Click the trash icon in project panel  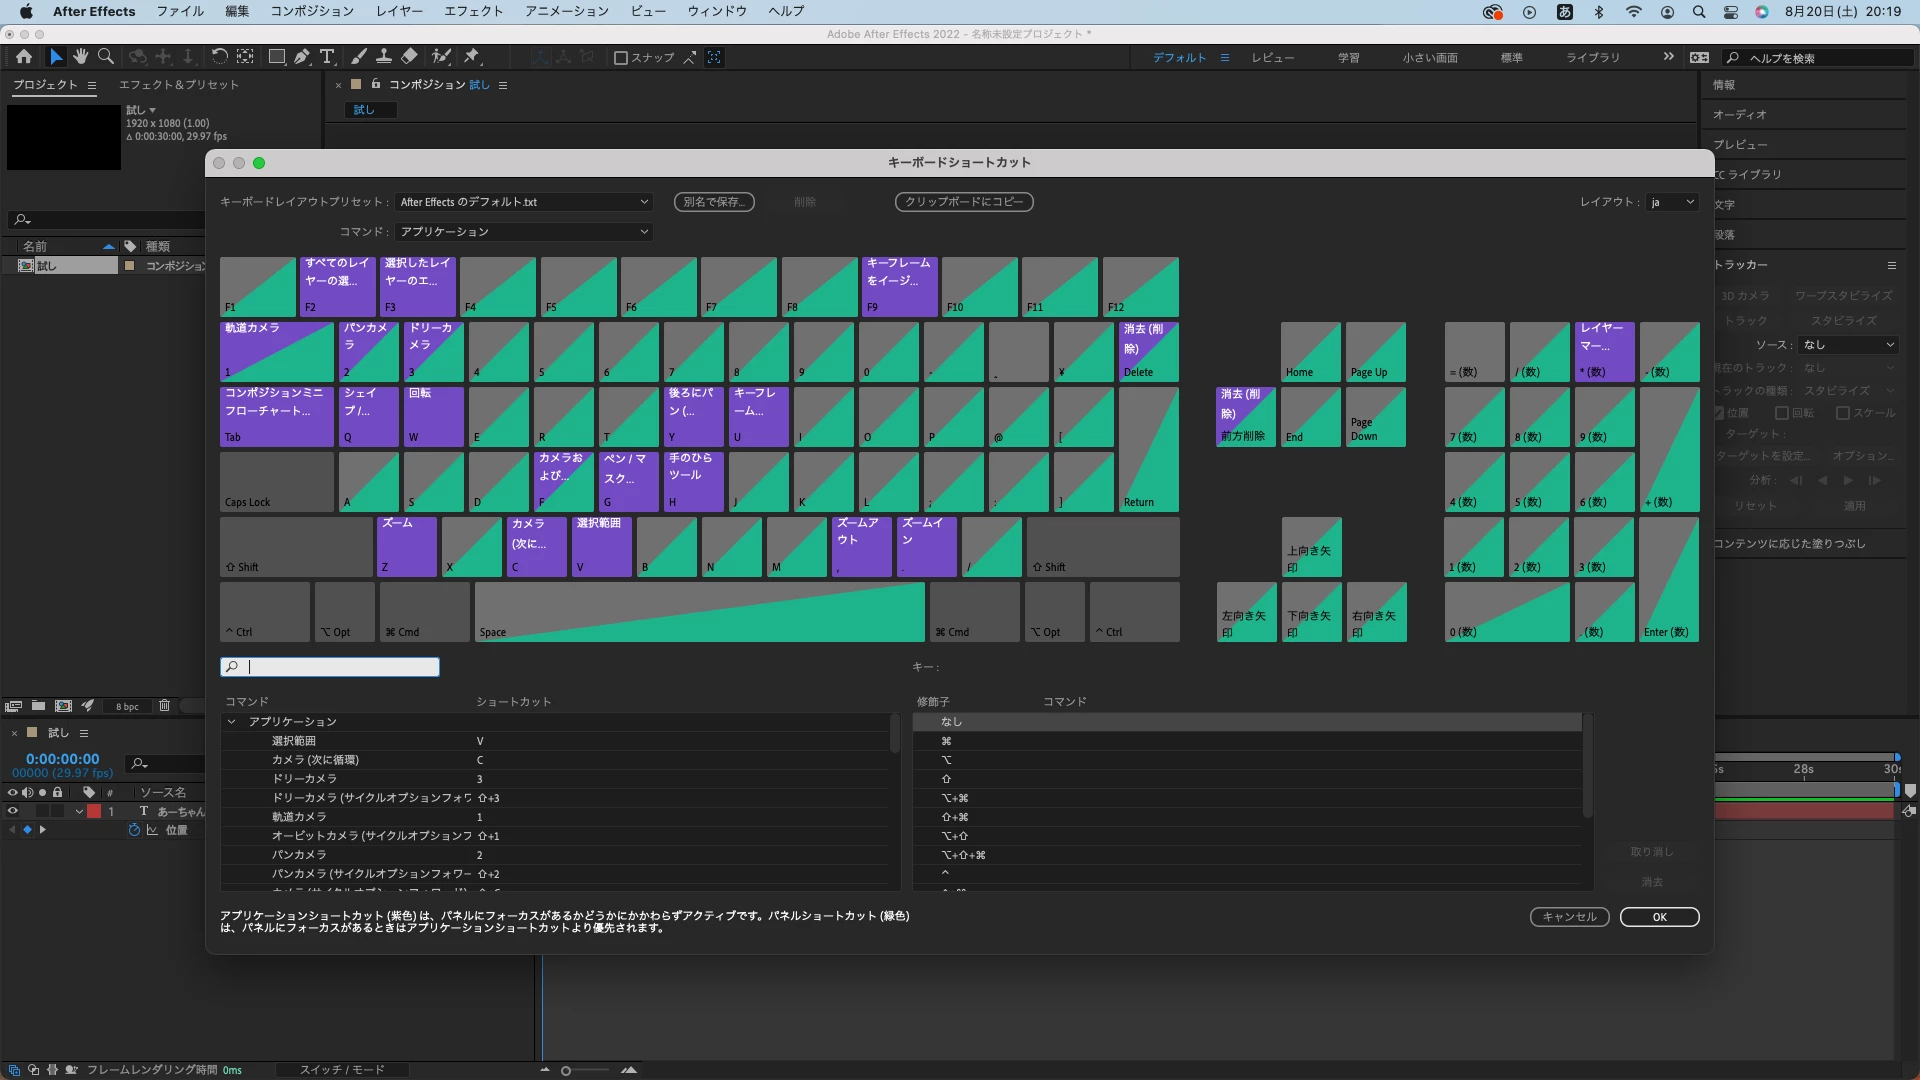pyautogui.click(x=164, y=706)
